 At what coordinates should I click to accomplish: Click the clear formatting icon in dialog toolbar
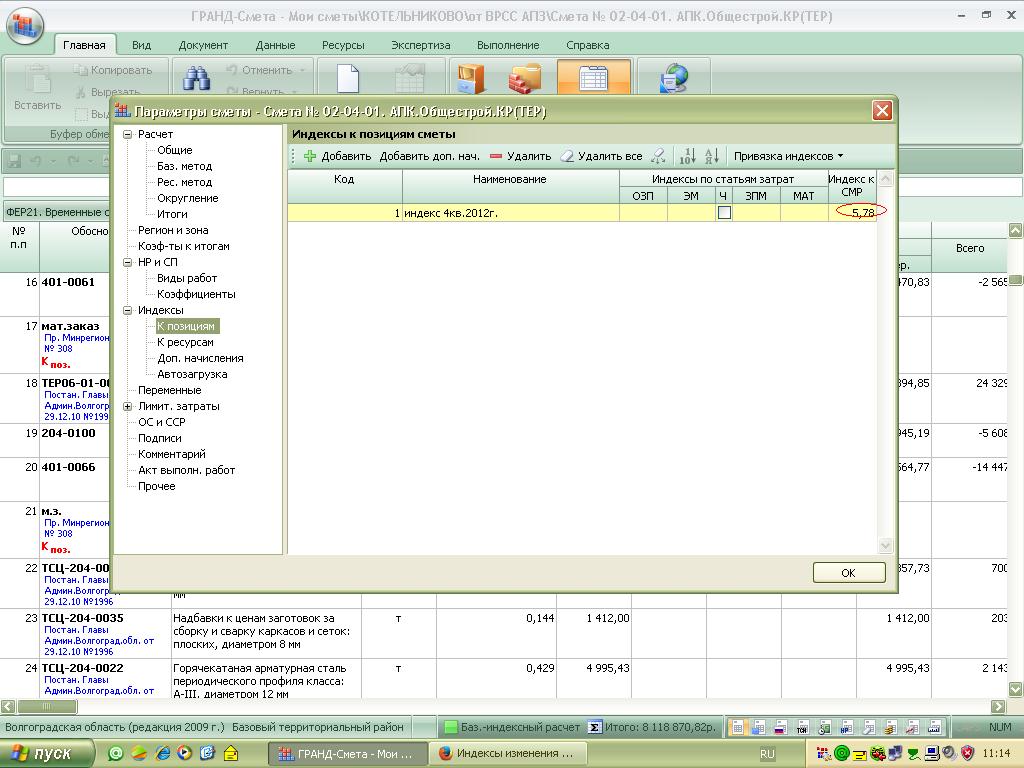658,156
